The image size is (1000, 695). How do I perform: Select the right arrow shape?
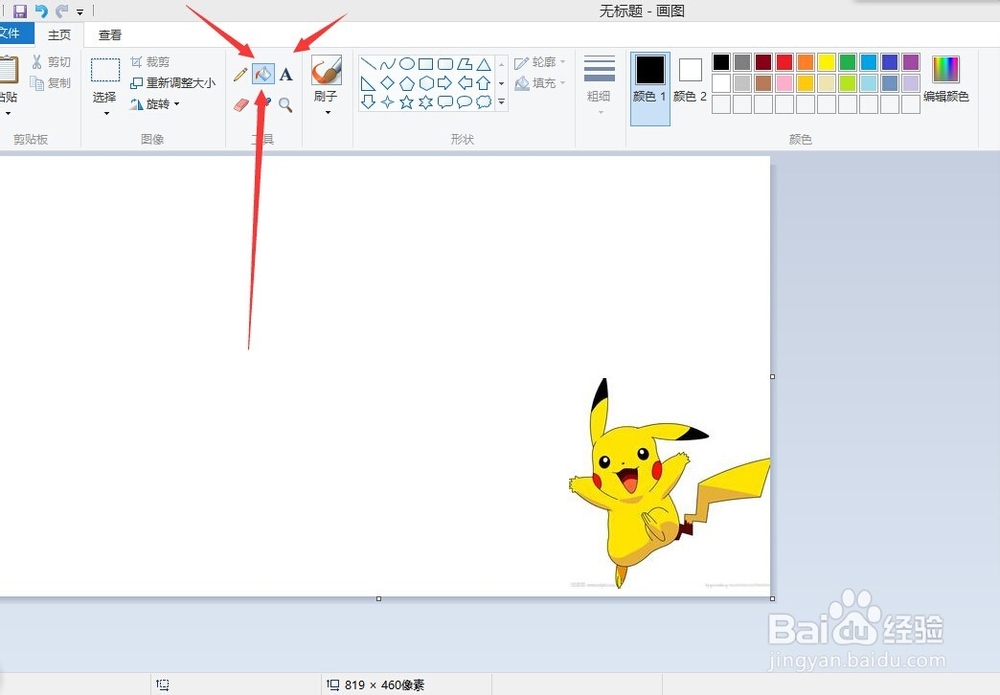(x=445, y=83)
